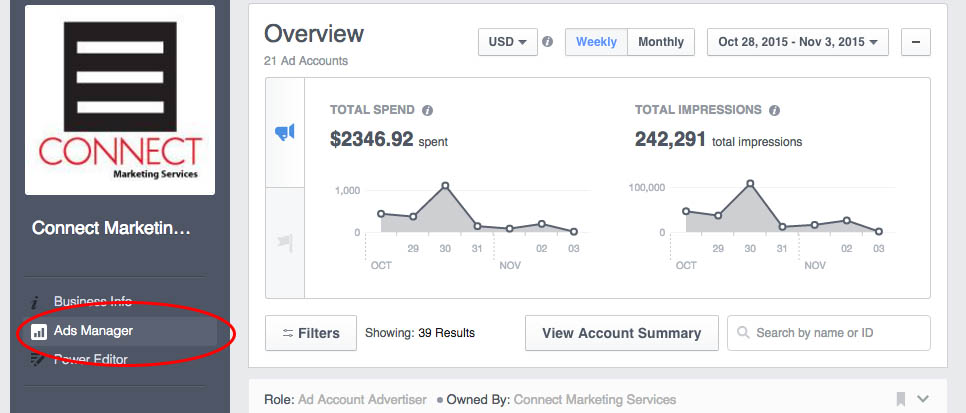Switch the overview to Monthly view
The image size is (966, 413).
(x=661, y=42)
